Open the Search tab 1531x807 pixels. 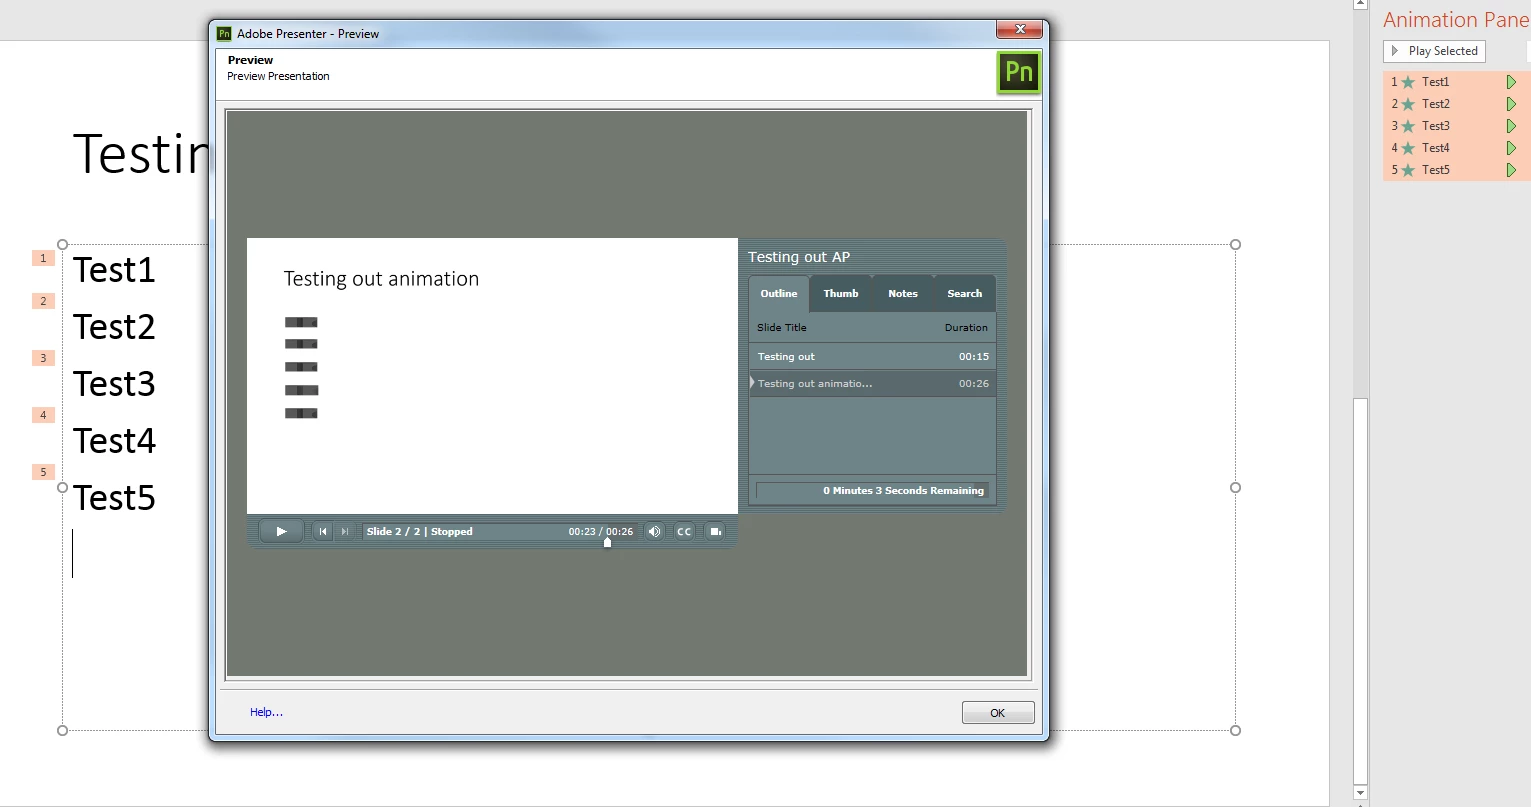pos(965,294)
